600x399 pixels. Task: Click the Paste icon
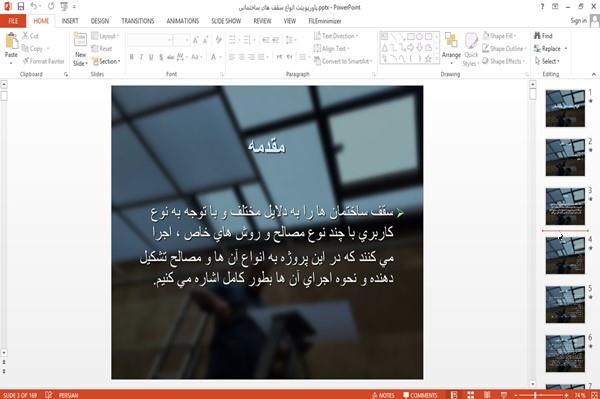(x=11, y=40)
